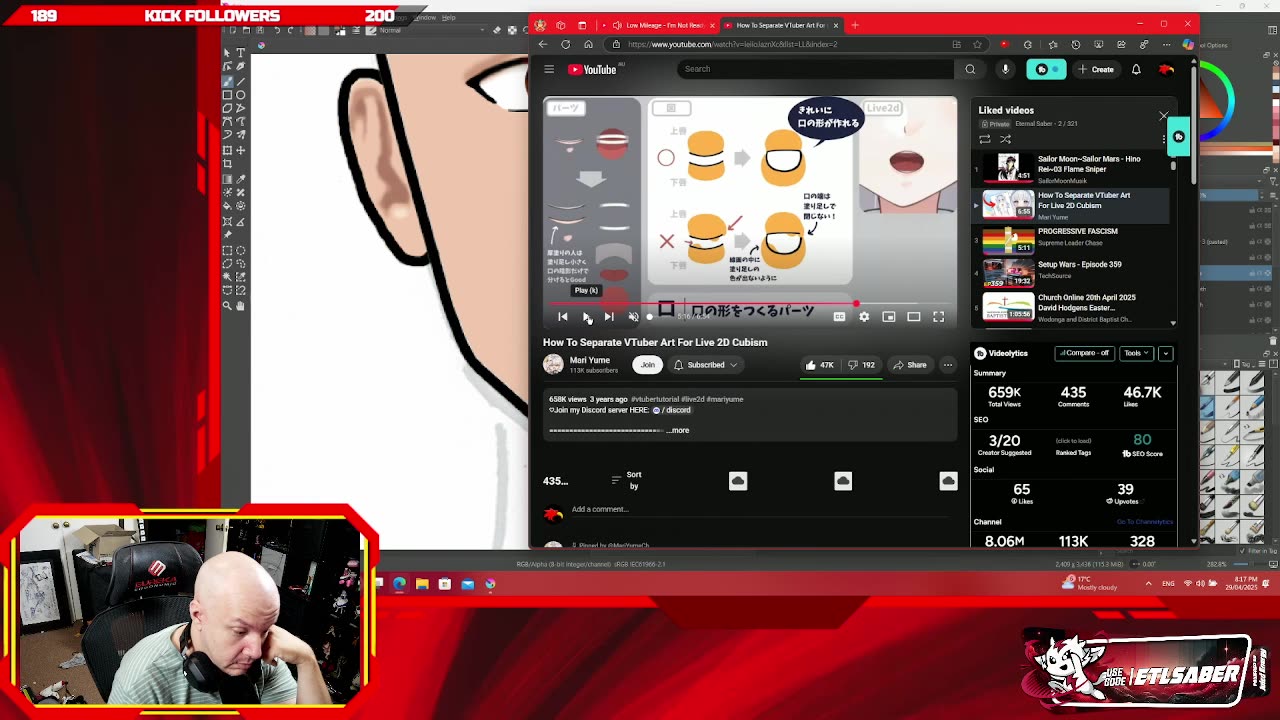Unmute the video with the speaker icon
1280x720 pixels.
633,316
